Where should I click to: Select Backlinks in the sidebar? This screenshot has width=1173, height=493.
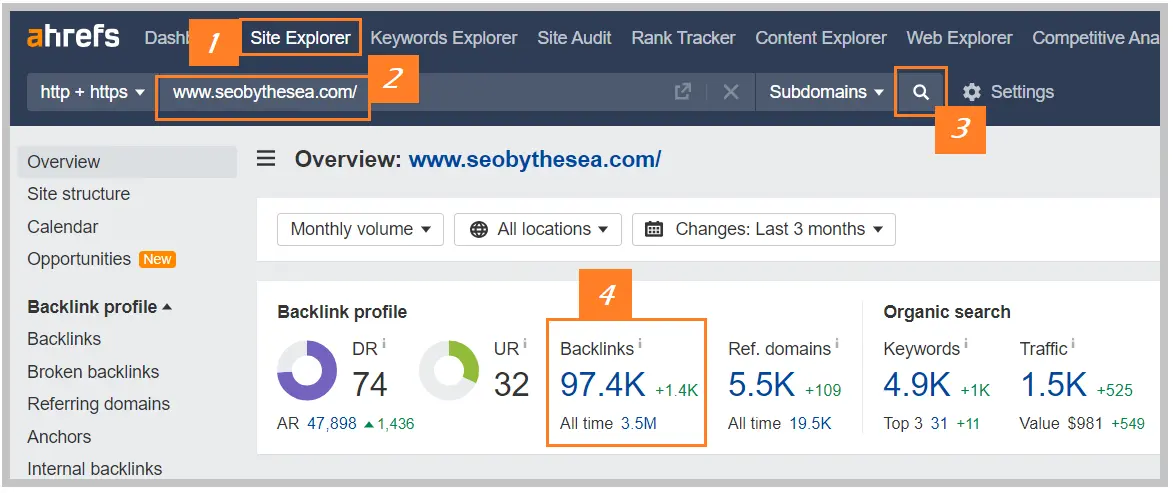tap(64, 339)
